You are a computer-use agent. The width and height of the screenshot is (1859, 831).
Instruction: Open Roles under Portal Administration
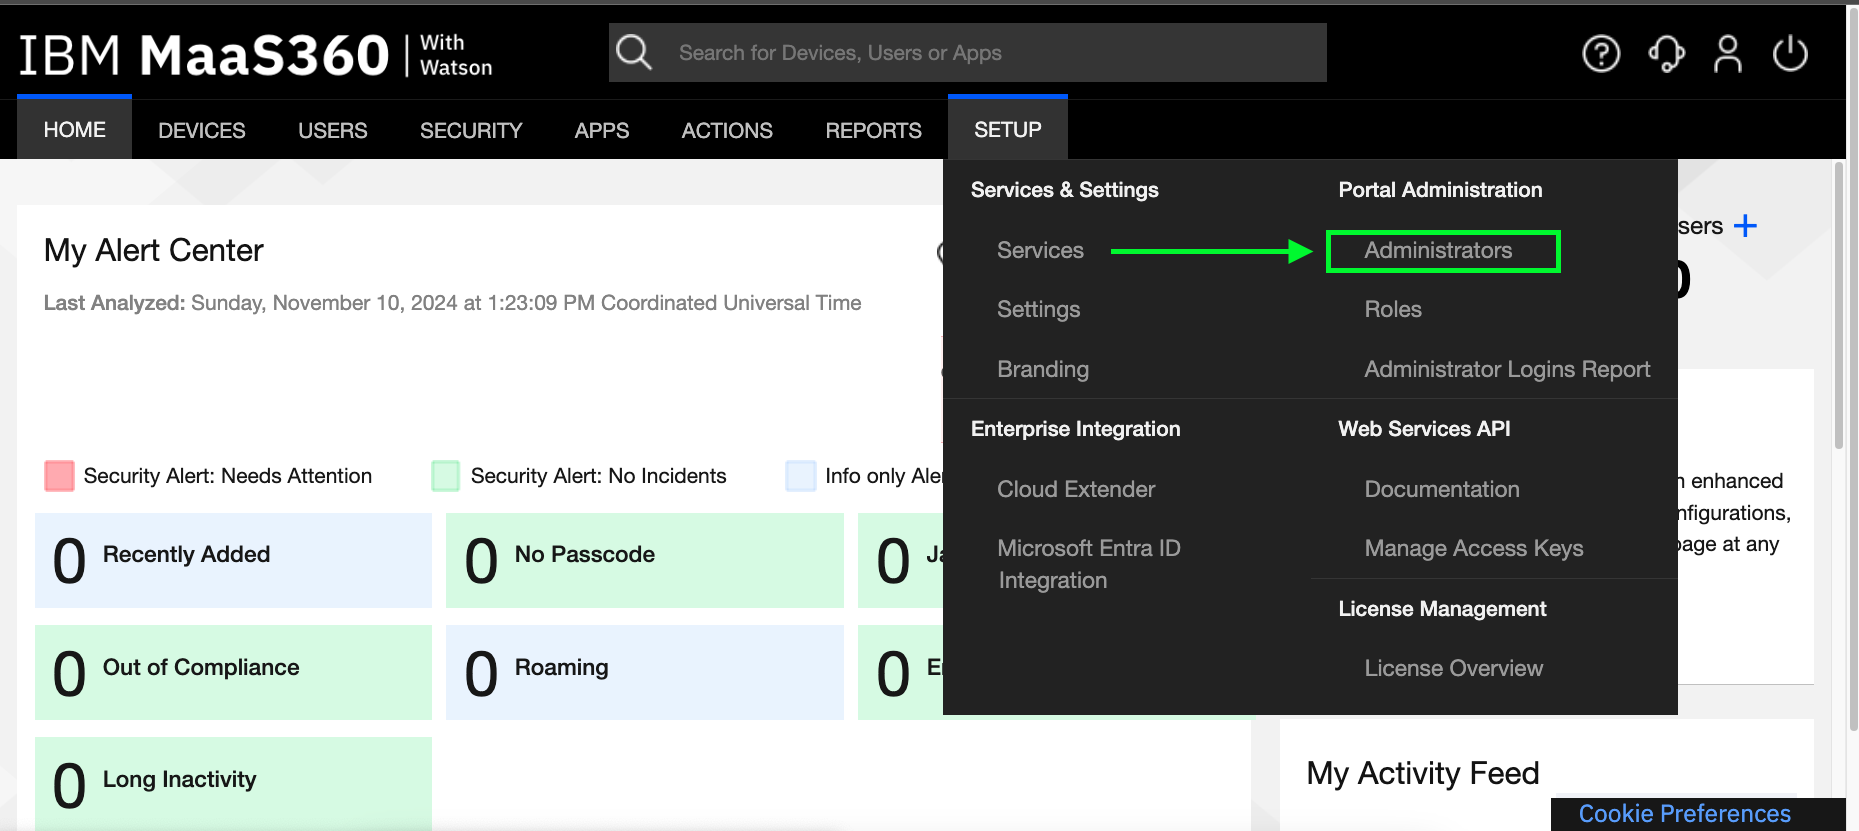[x=1393, y=309]
